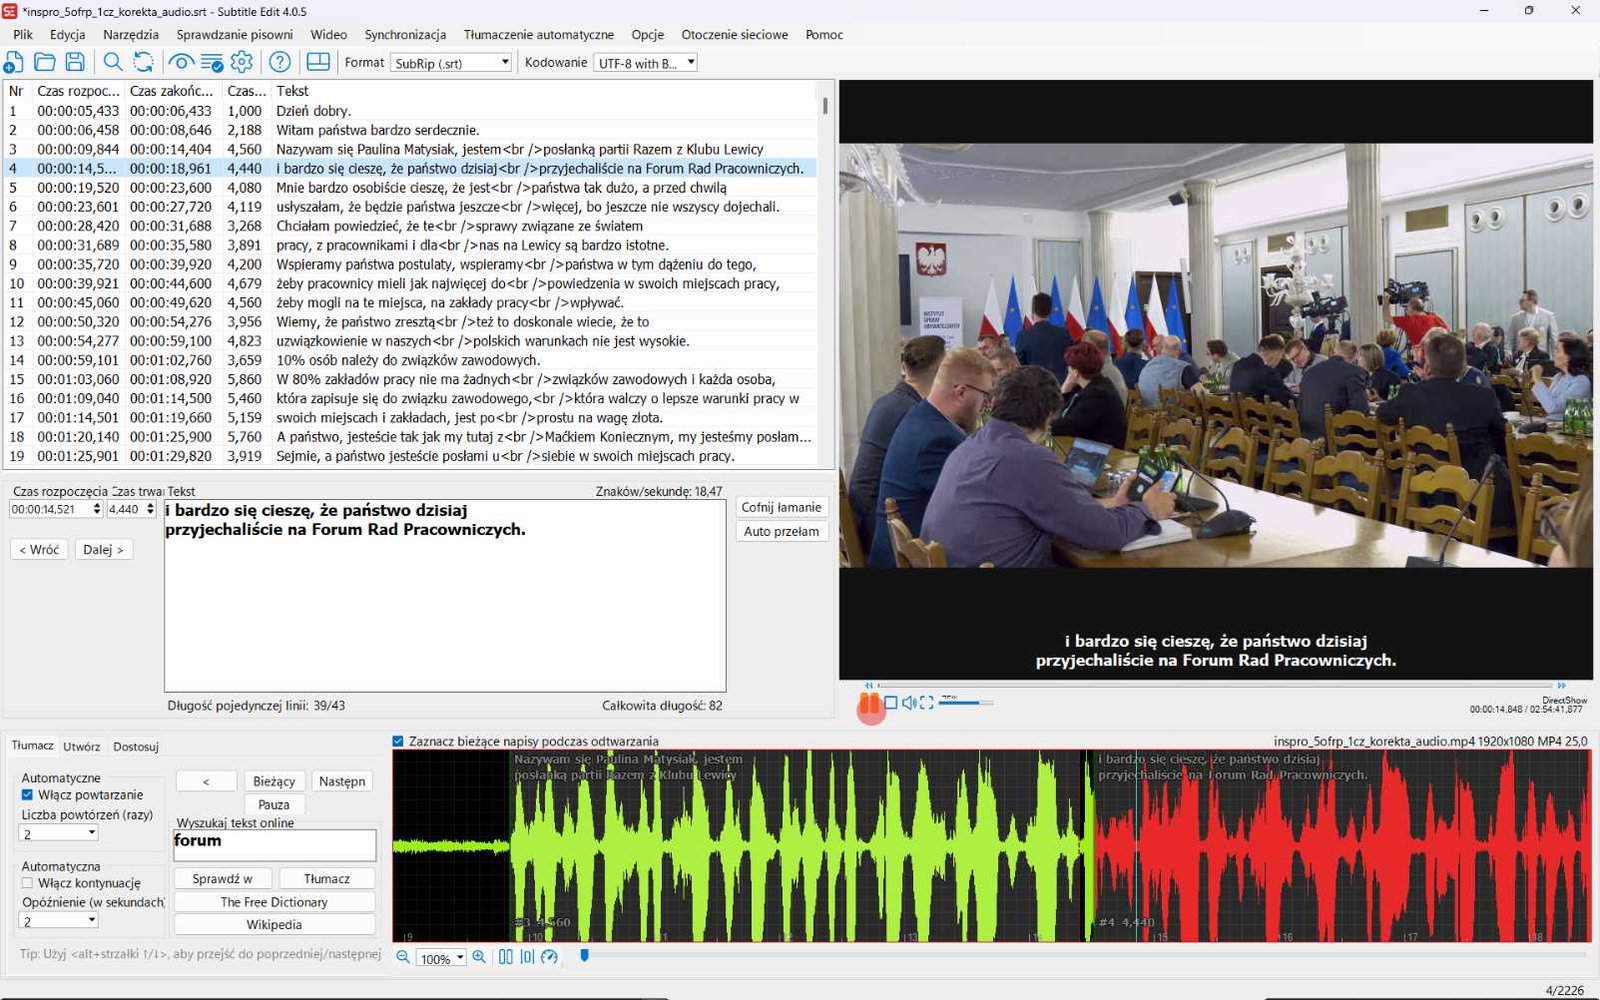Toggle layout panels icon in toolbar
Image resolution: width=1600 pixels, height=1000 pixels.
click(x=318, y=62)
